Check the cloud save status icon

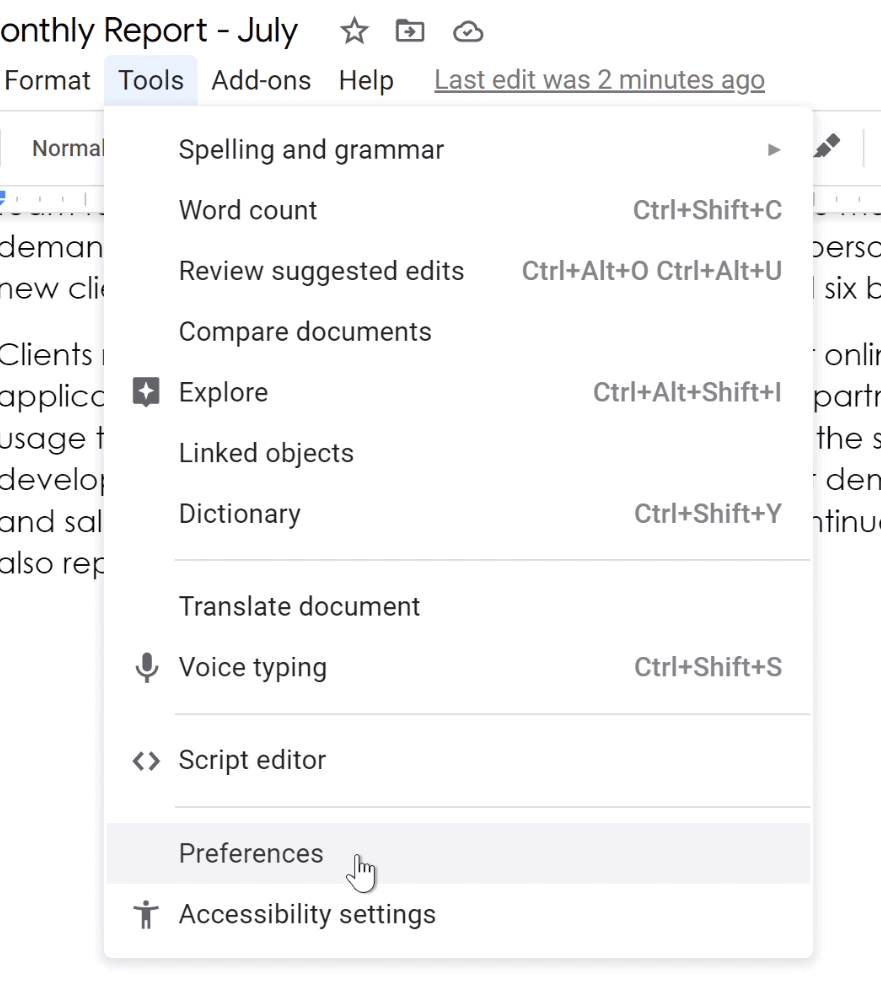tap(467, 31)
